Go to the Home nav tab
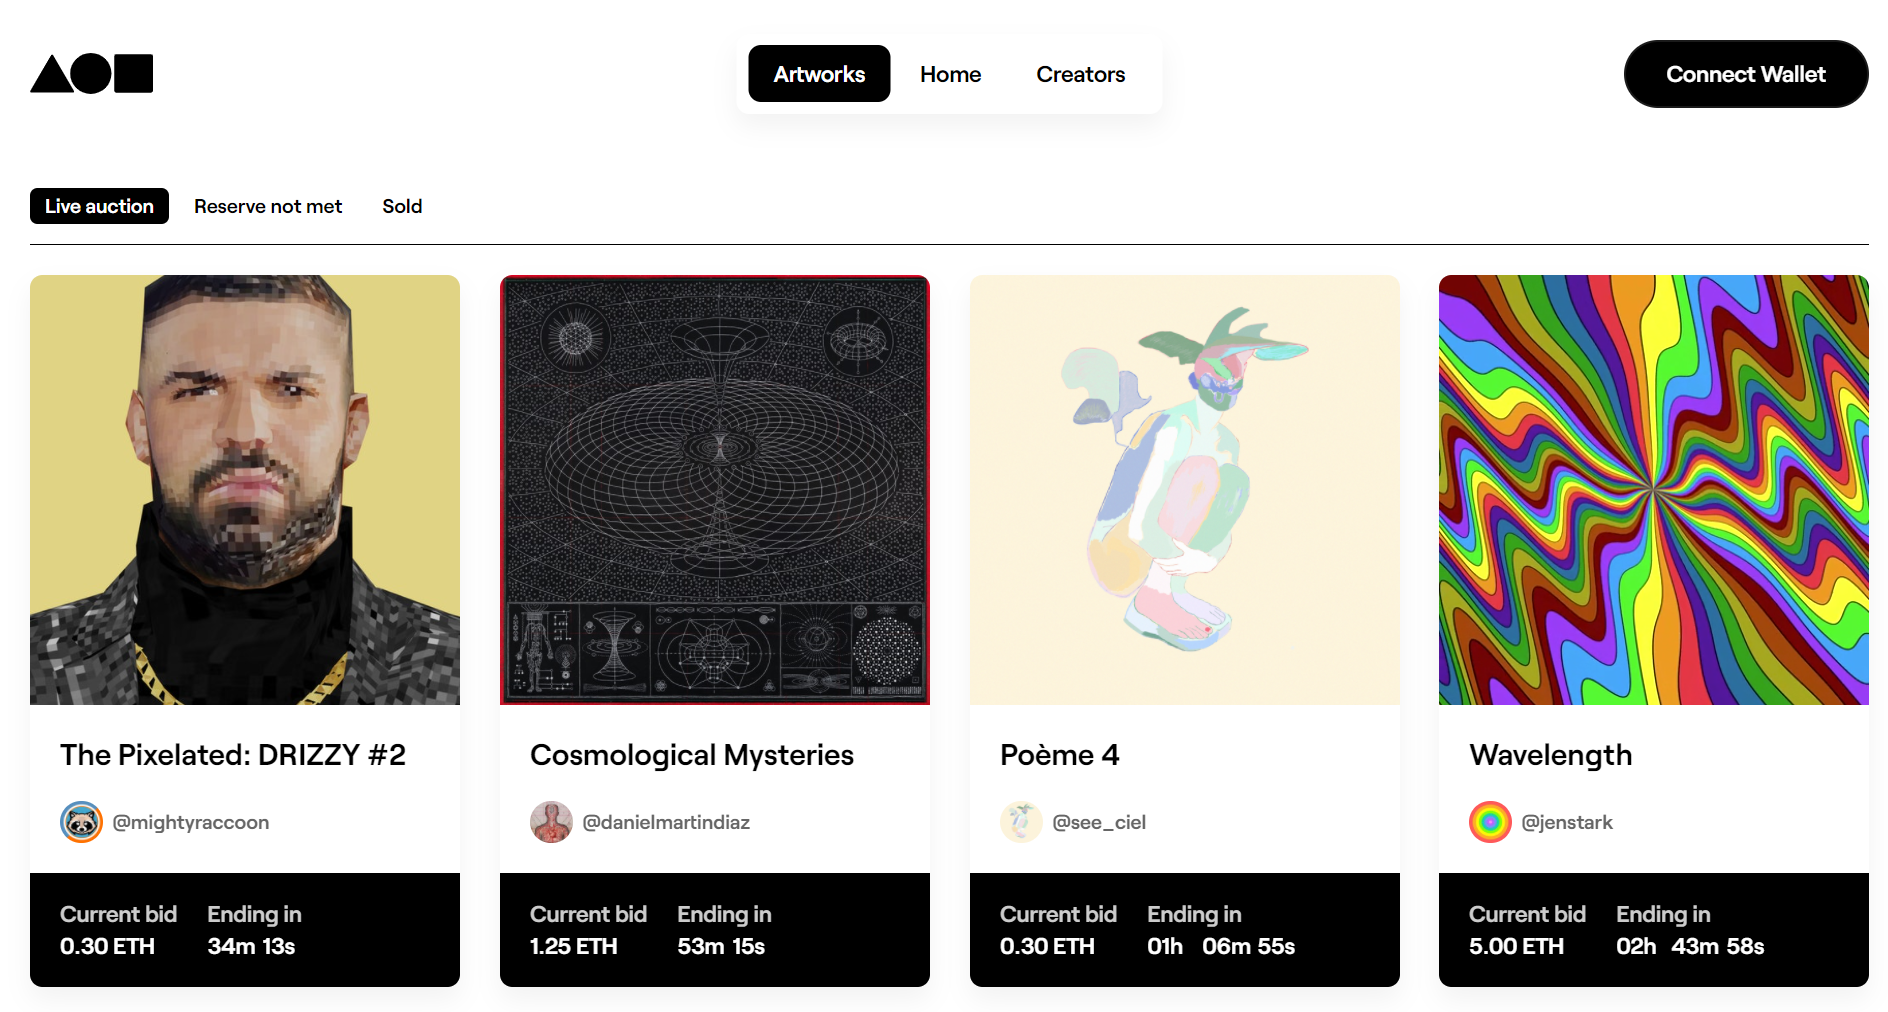Image resolution: width=1888 pixels, height=1012 pixels. 950,74
